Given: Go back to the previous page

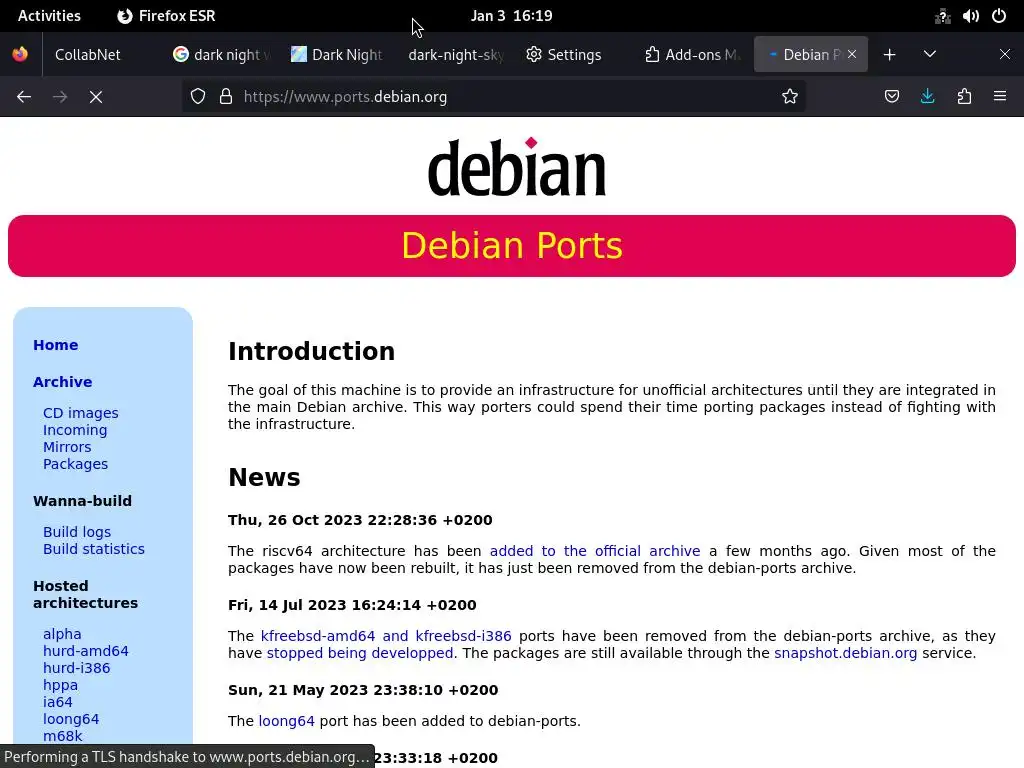Looking at the screenshot, I should point(24,97).
